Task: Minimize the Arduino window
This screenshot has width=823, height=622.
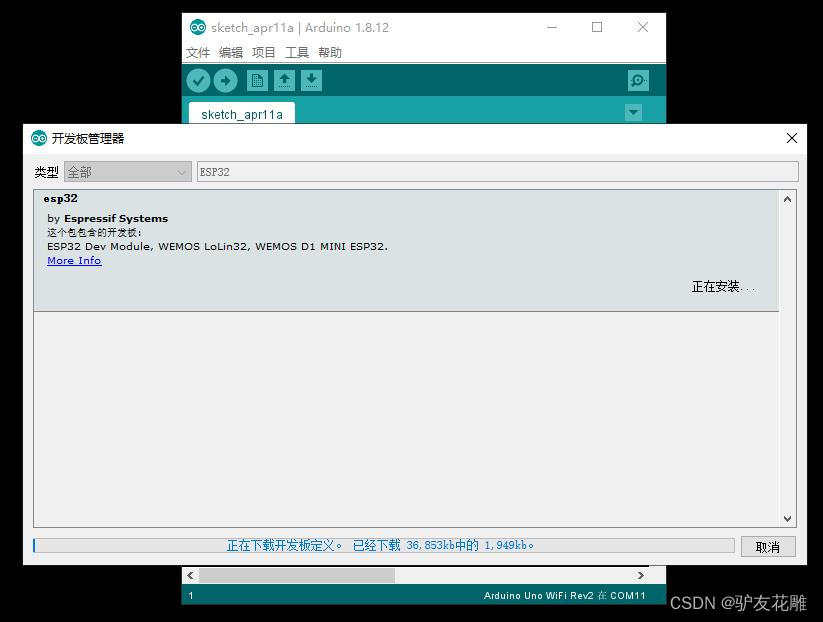Action: click(x=552, y=27)
